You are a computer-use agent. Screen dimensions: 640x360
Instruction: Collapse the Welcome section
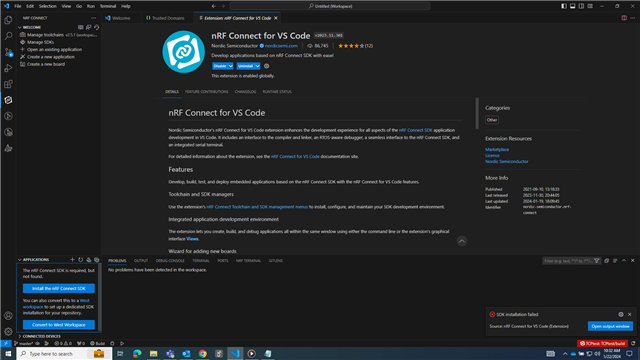click(x=20, y=27)
